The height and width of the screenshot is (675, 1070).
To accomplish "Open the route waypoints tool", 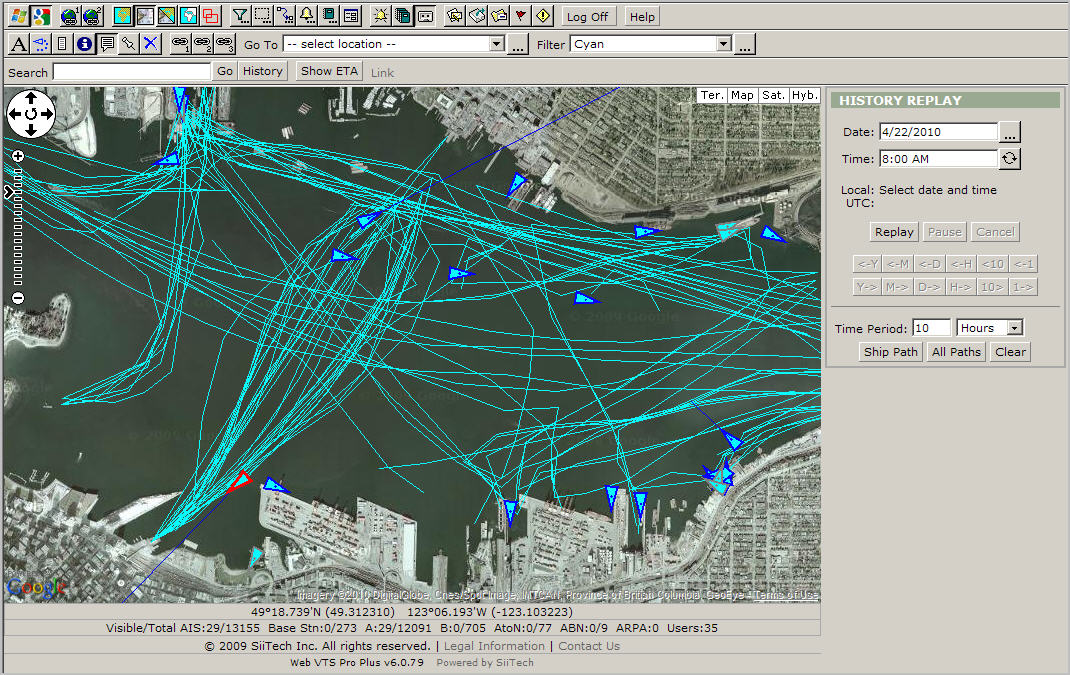I will pyautogui.click(x=285, y=16).
